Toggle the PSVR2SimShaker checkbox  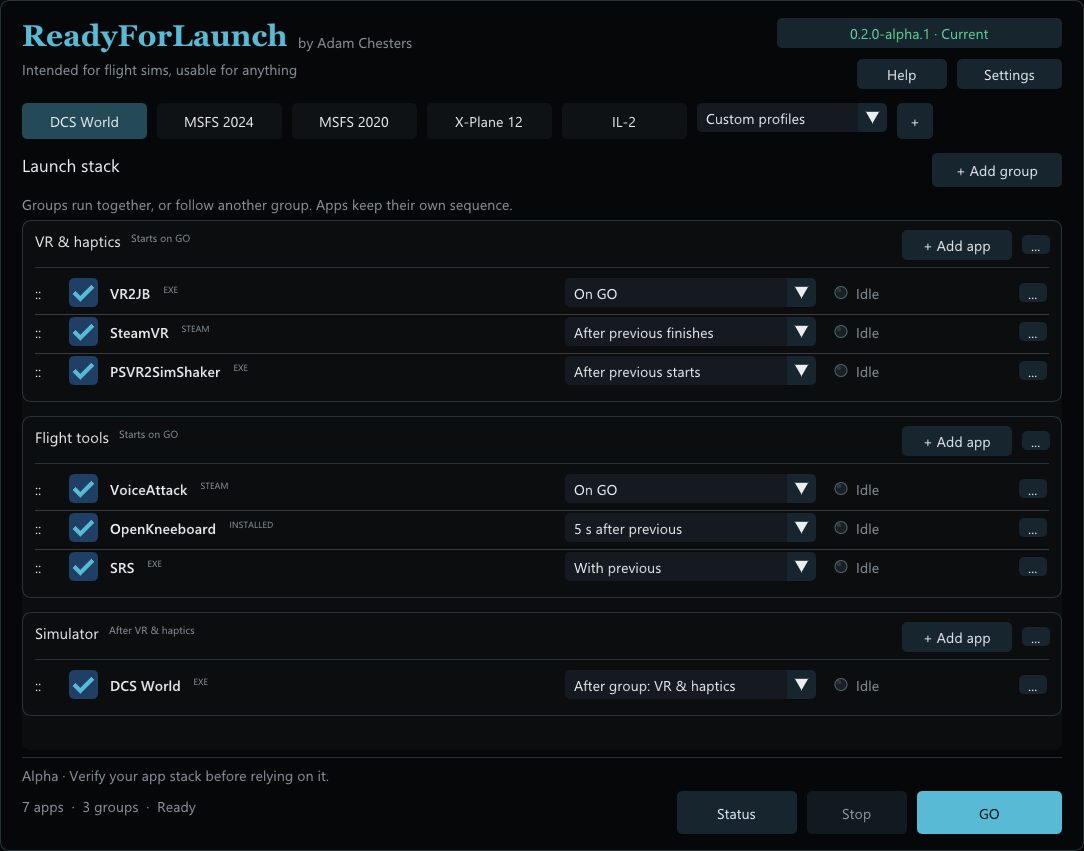pyautogui.click(x=83, y=371)
